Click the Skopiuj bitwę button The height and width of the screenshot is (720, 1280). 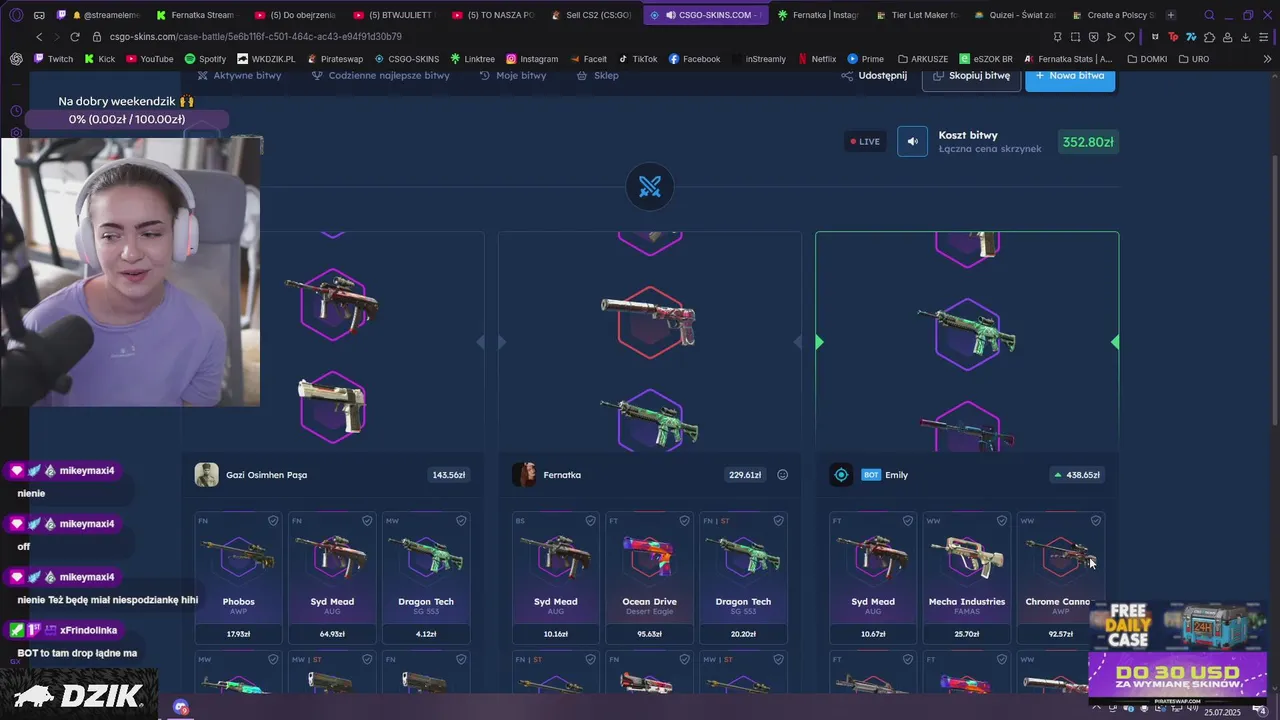[971, 76]
